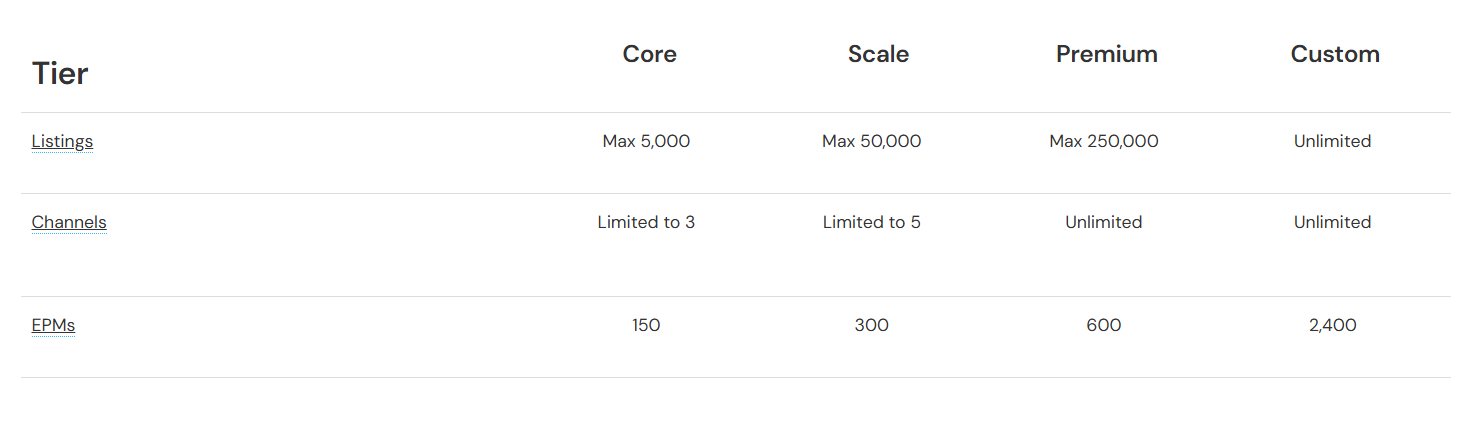
Task: Select the Custom tier column header
Action: pos(1334,54)
